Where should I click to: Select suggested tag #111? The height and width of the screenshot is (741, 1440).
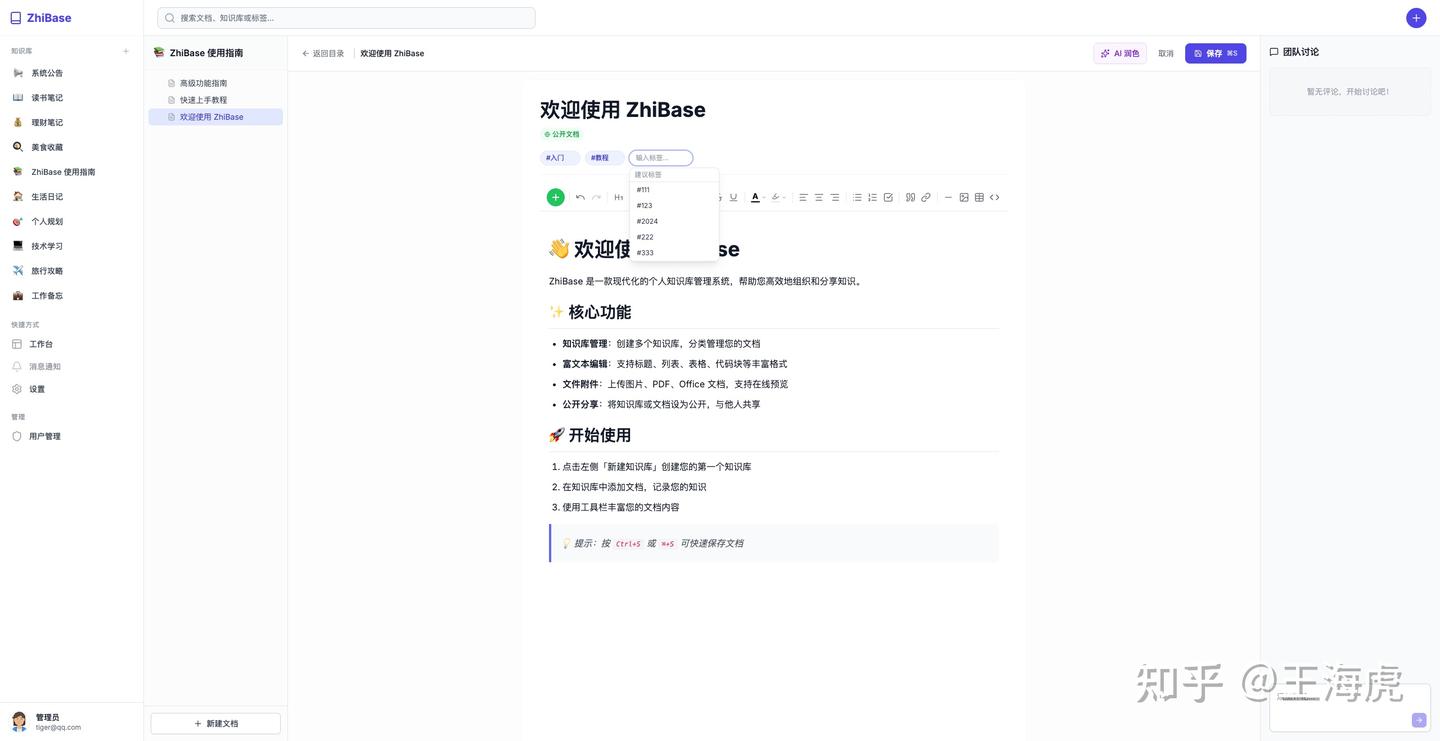674,190
